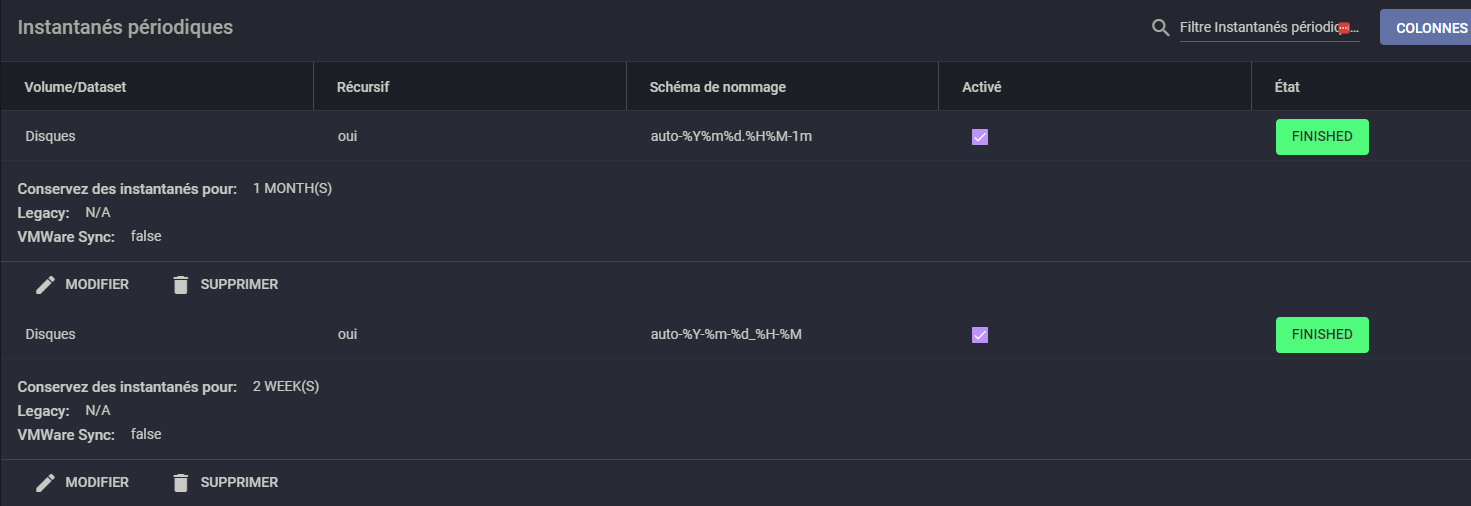Uncheck Activé for the auto-%Y-%m-%d_%H-%M task
This screenshot has height=506, width=1471.
click(980, 335)
